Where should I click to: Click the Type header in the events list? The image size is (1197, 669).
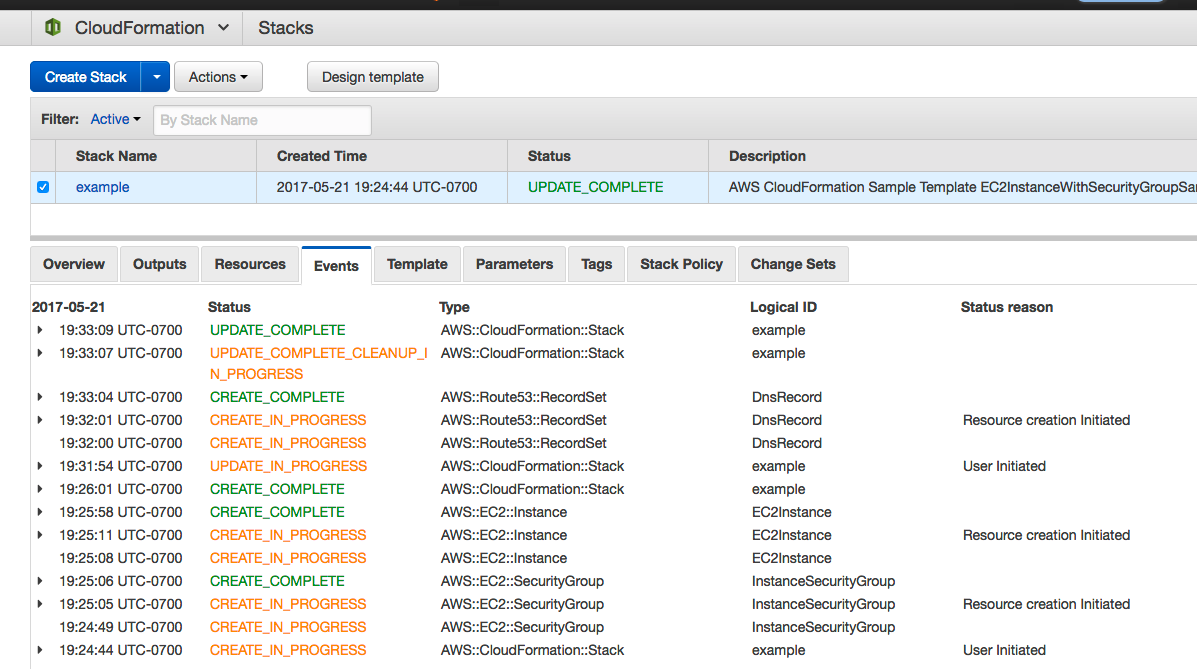pyautogui.click(x=454, y=307)
